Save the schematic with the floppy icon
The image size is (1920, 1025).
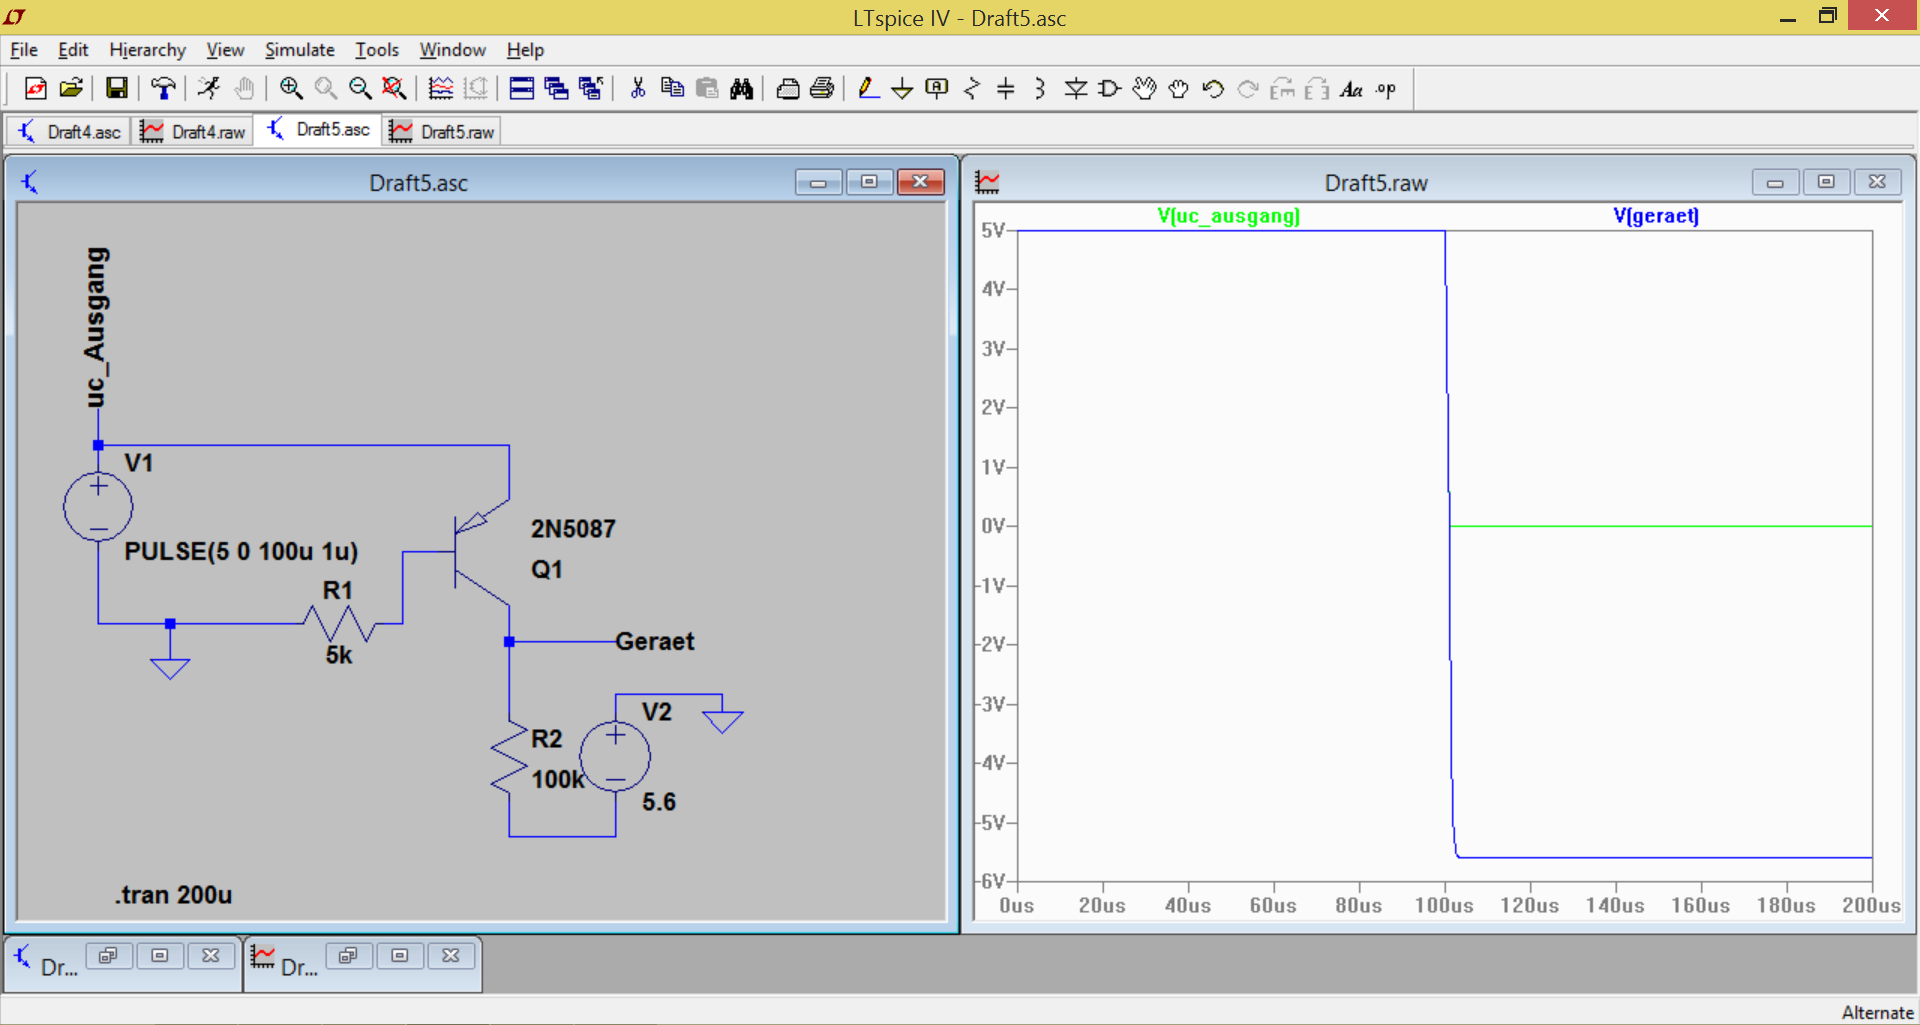(x=117, y=89)
